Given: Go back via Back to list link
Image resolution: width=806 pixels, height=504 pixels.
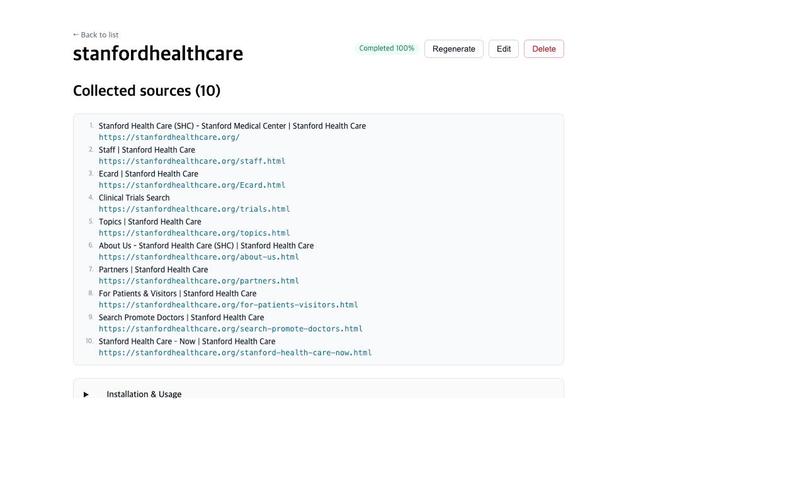Looking at the screenshot, I should (96, 35).
